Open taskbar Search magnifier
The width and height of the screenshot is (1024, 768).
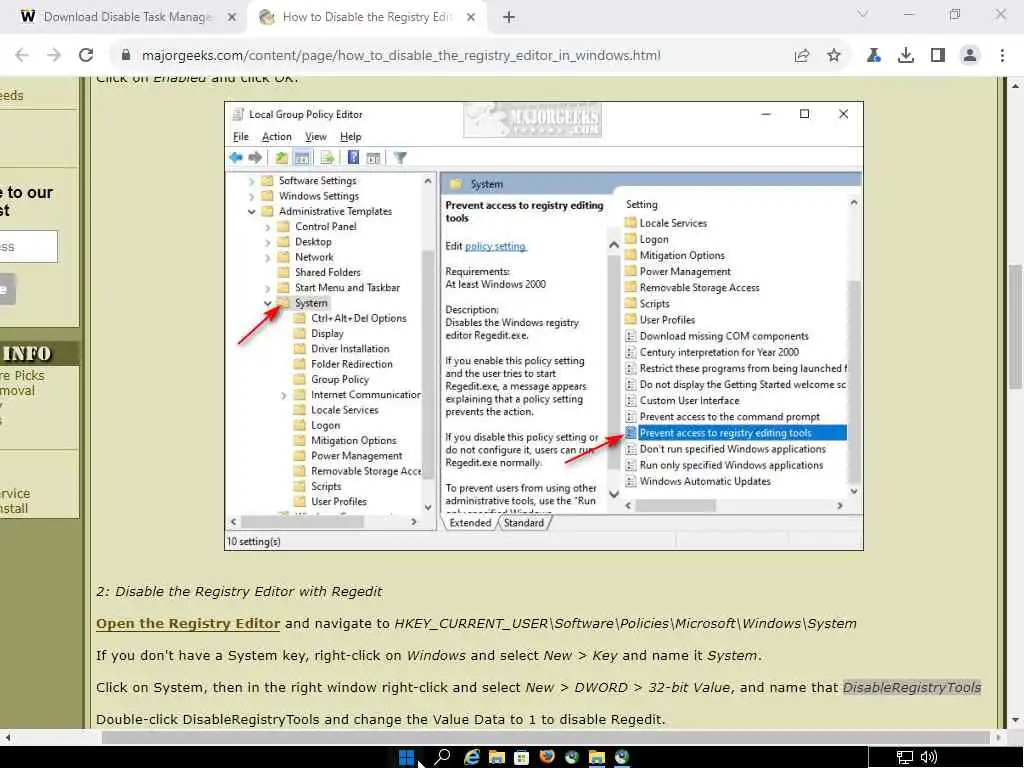click(442, 757)
